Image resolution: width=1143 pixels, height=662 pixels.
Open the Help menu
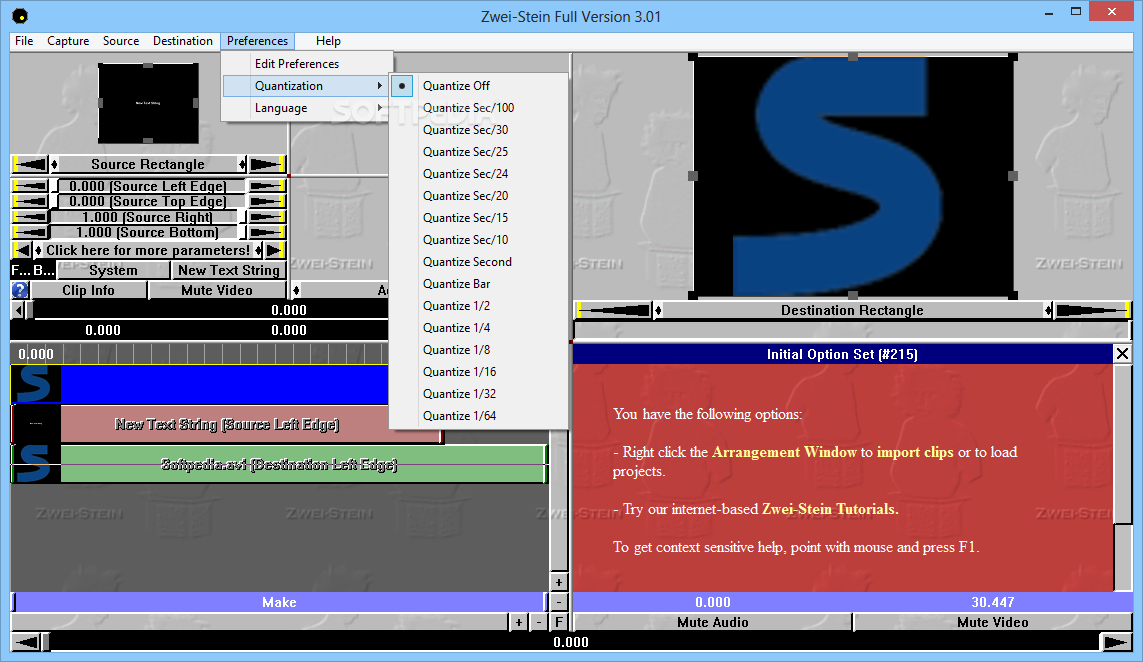pos(328,41)
